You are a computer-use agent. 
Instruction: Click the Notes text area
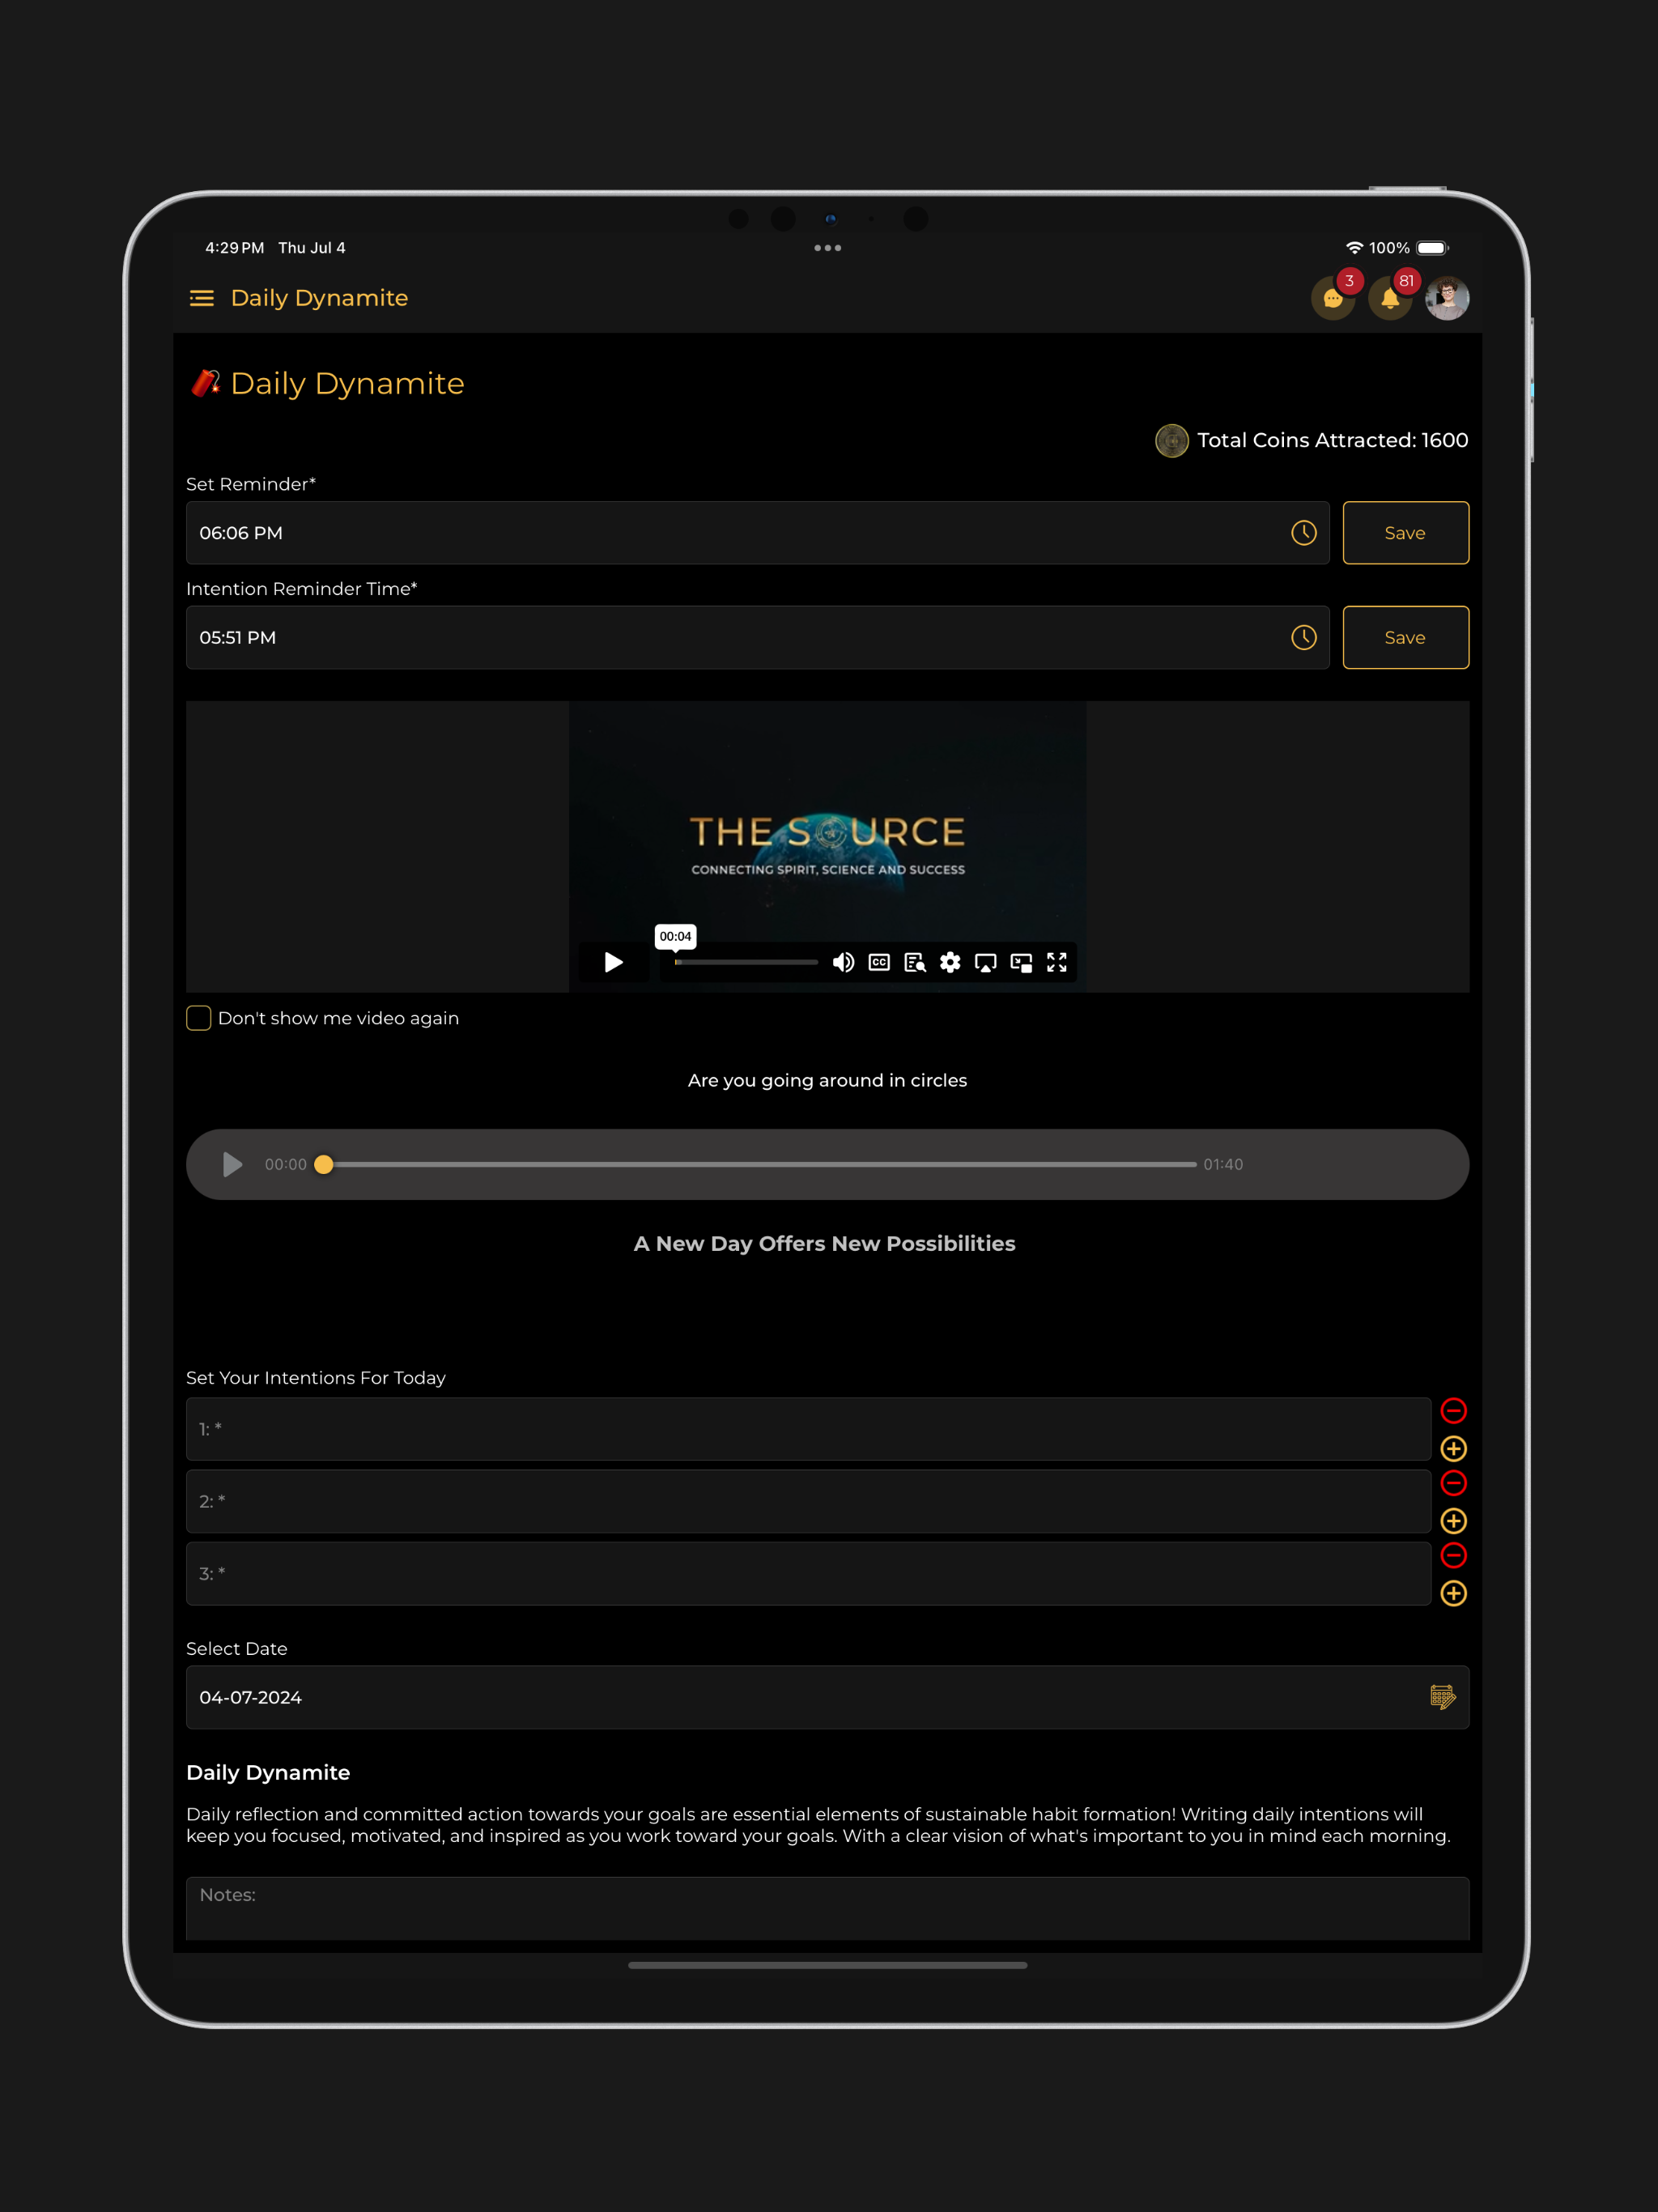click(827, 1908)
